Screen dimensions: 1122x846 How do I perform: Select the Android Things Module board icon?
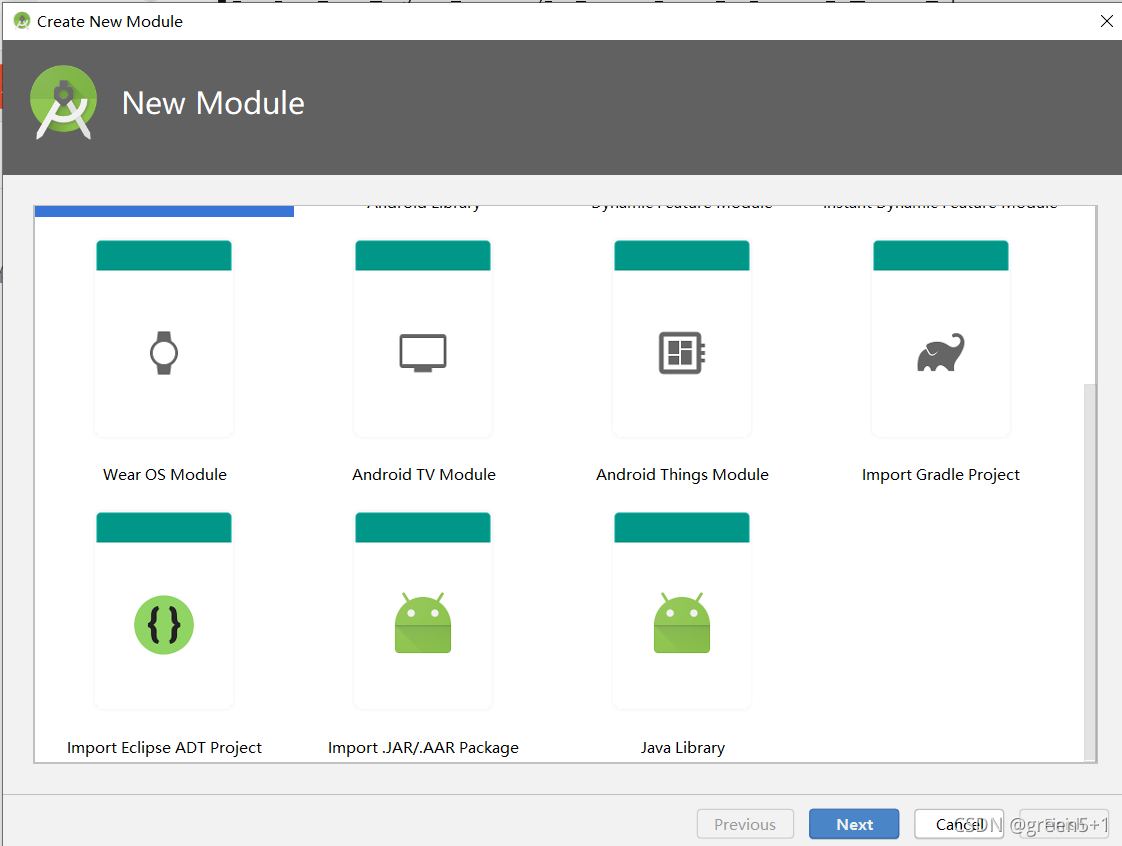click(682, 353)
